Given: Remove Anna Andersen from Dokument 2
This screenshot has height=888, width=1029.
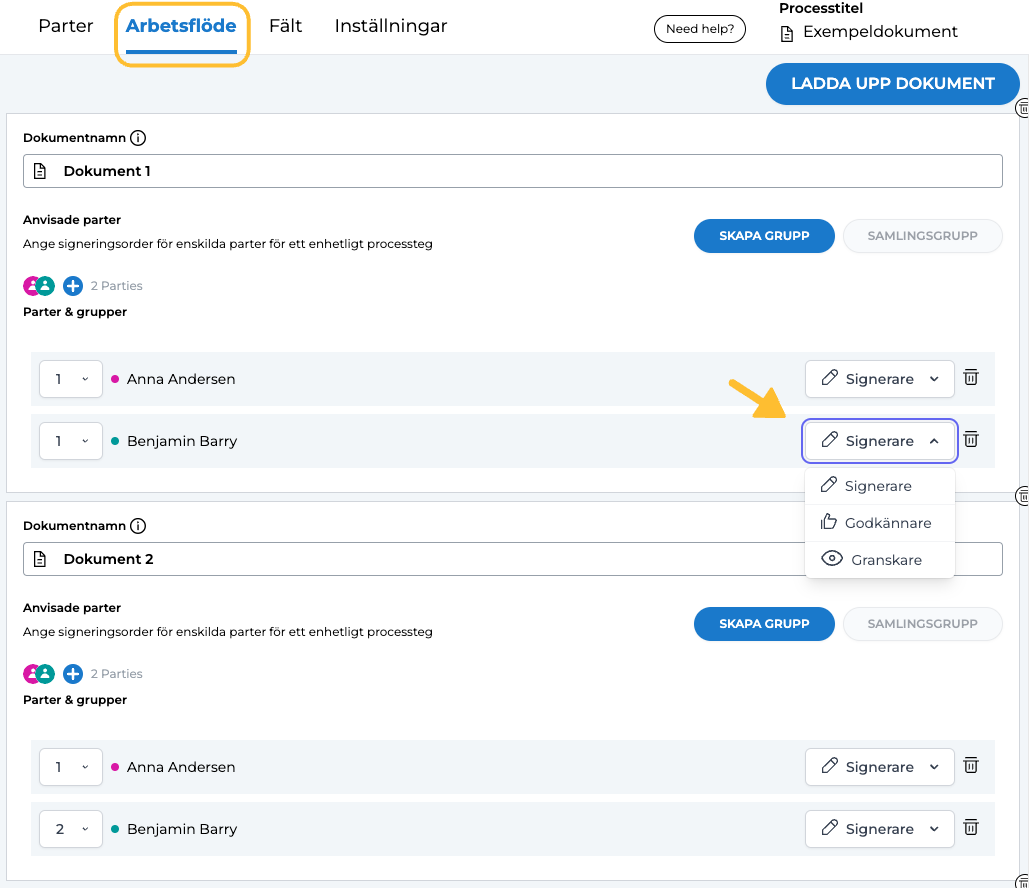Looking at the screenshot, I should pyautogui.click(x=970, y=765).
